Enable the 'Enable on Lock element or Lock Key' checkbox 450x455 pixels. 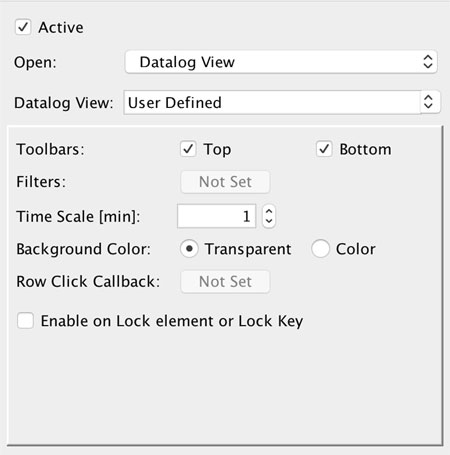pyautogui.click(x=25, y=321)
